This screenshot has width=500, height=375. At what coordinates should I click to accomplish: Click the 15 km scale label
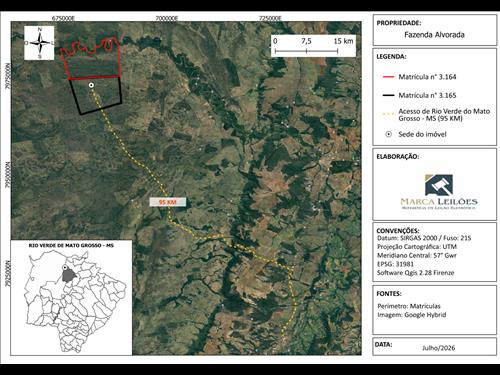pyautogui.click(x=343, y=41)
